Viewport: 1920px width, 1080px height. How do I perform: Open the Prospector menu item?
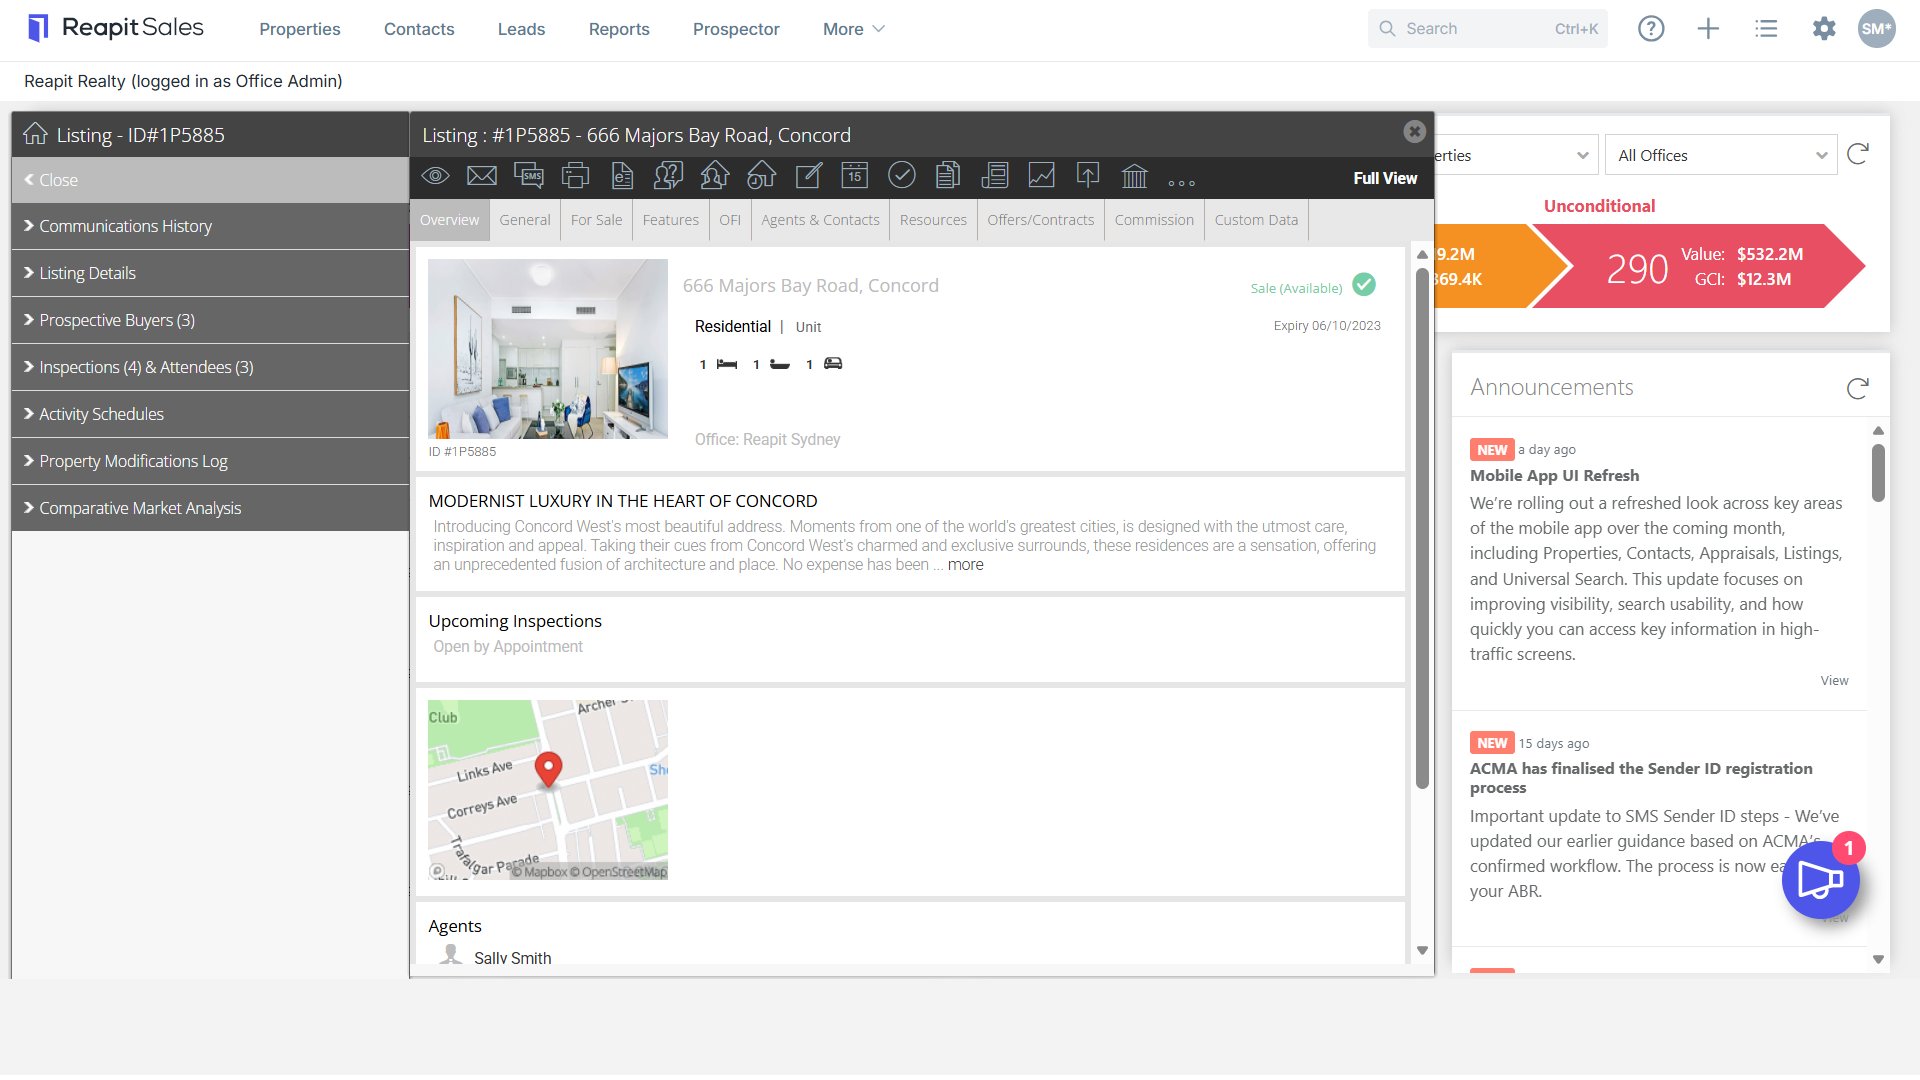(x=736, y=29)
